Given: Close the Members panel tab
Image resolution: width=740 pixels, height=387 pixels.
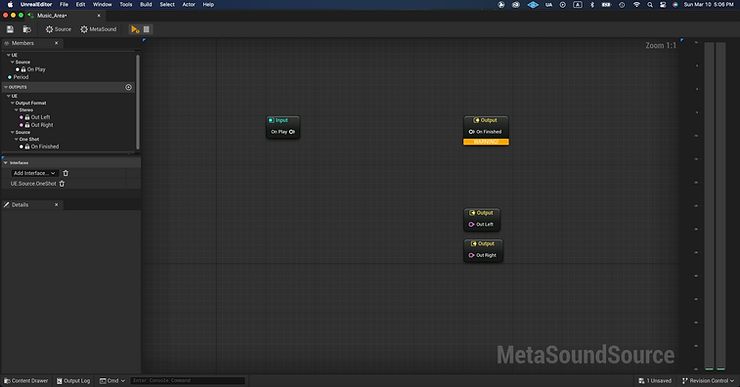Looking at the screenshot, I should pos(57,43).
